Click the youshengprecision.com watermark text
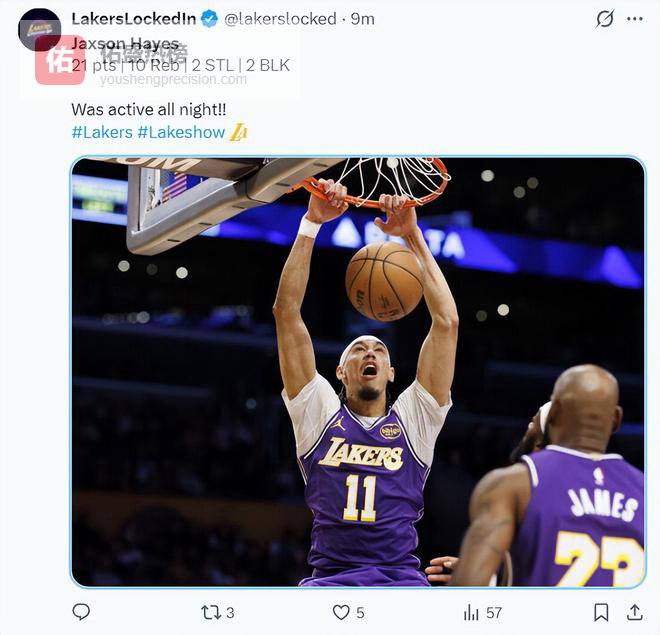The height and width of the screenshot is (635, 660). (172, 79)
